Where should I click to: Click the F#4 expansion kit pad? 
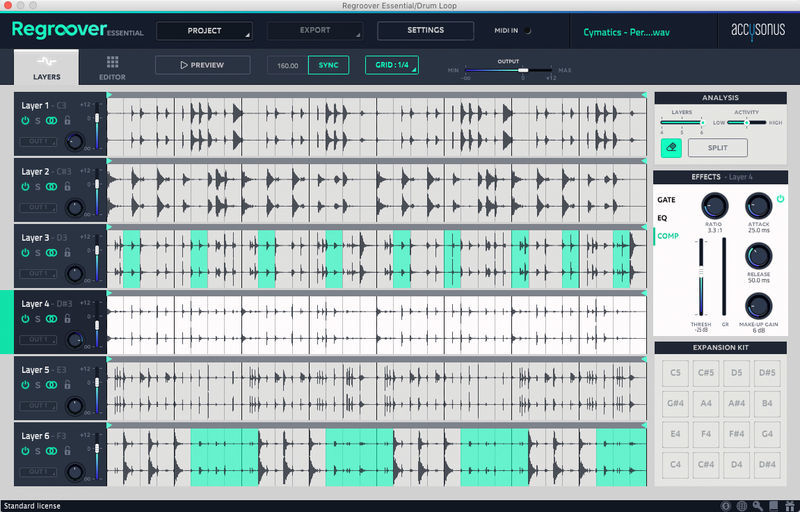pos(736,434)
